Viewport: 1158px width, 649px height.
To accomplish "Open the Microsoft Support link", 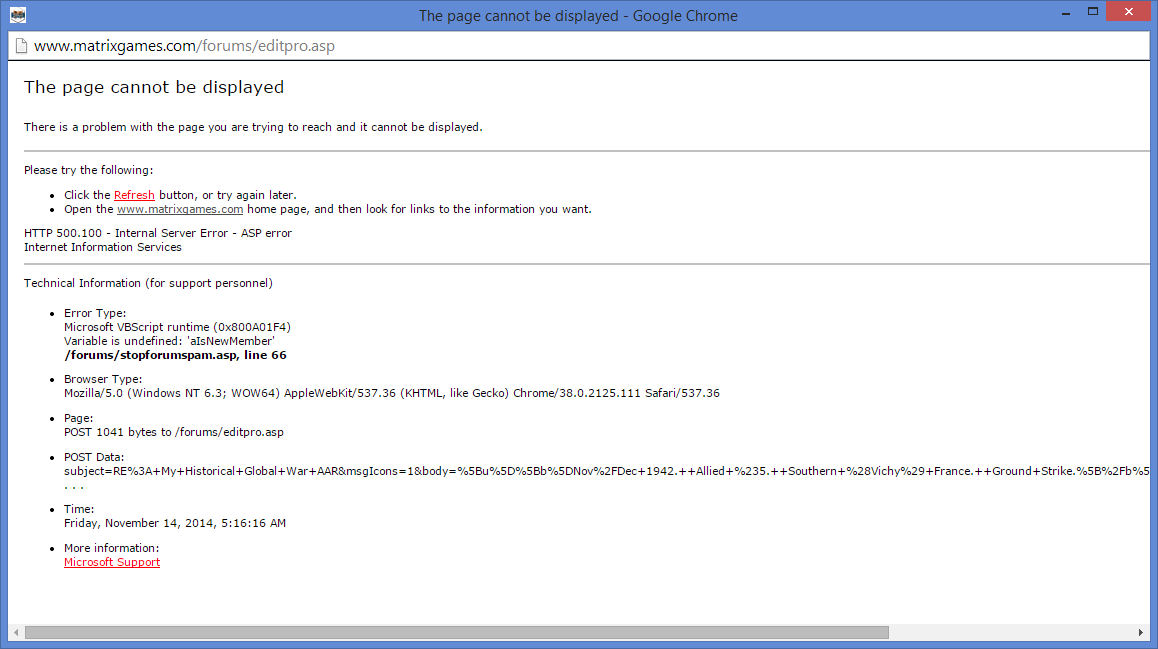I will coord(112,562).
